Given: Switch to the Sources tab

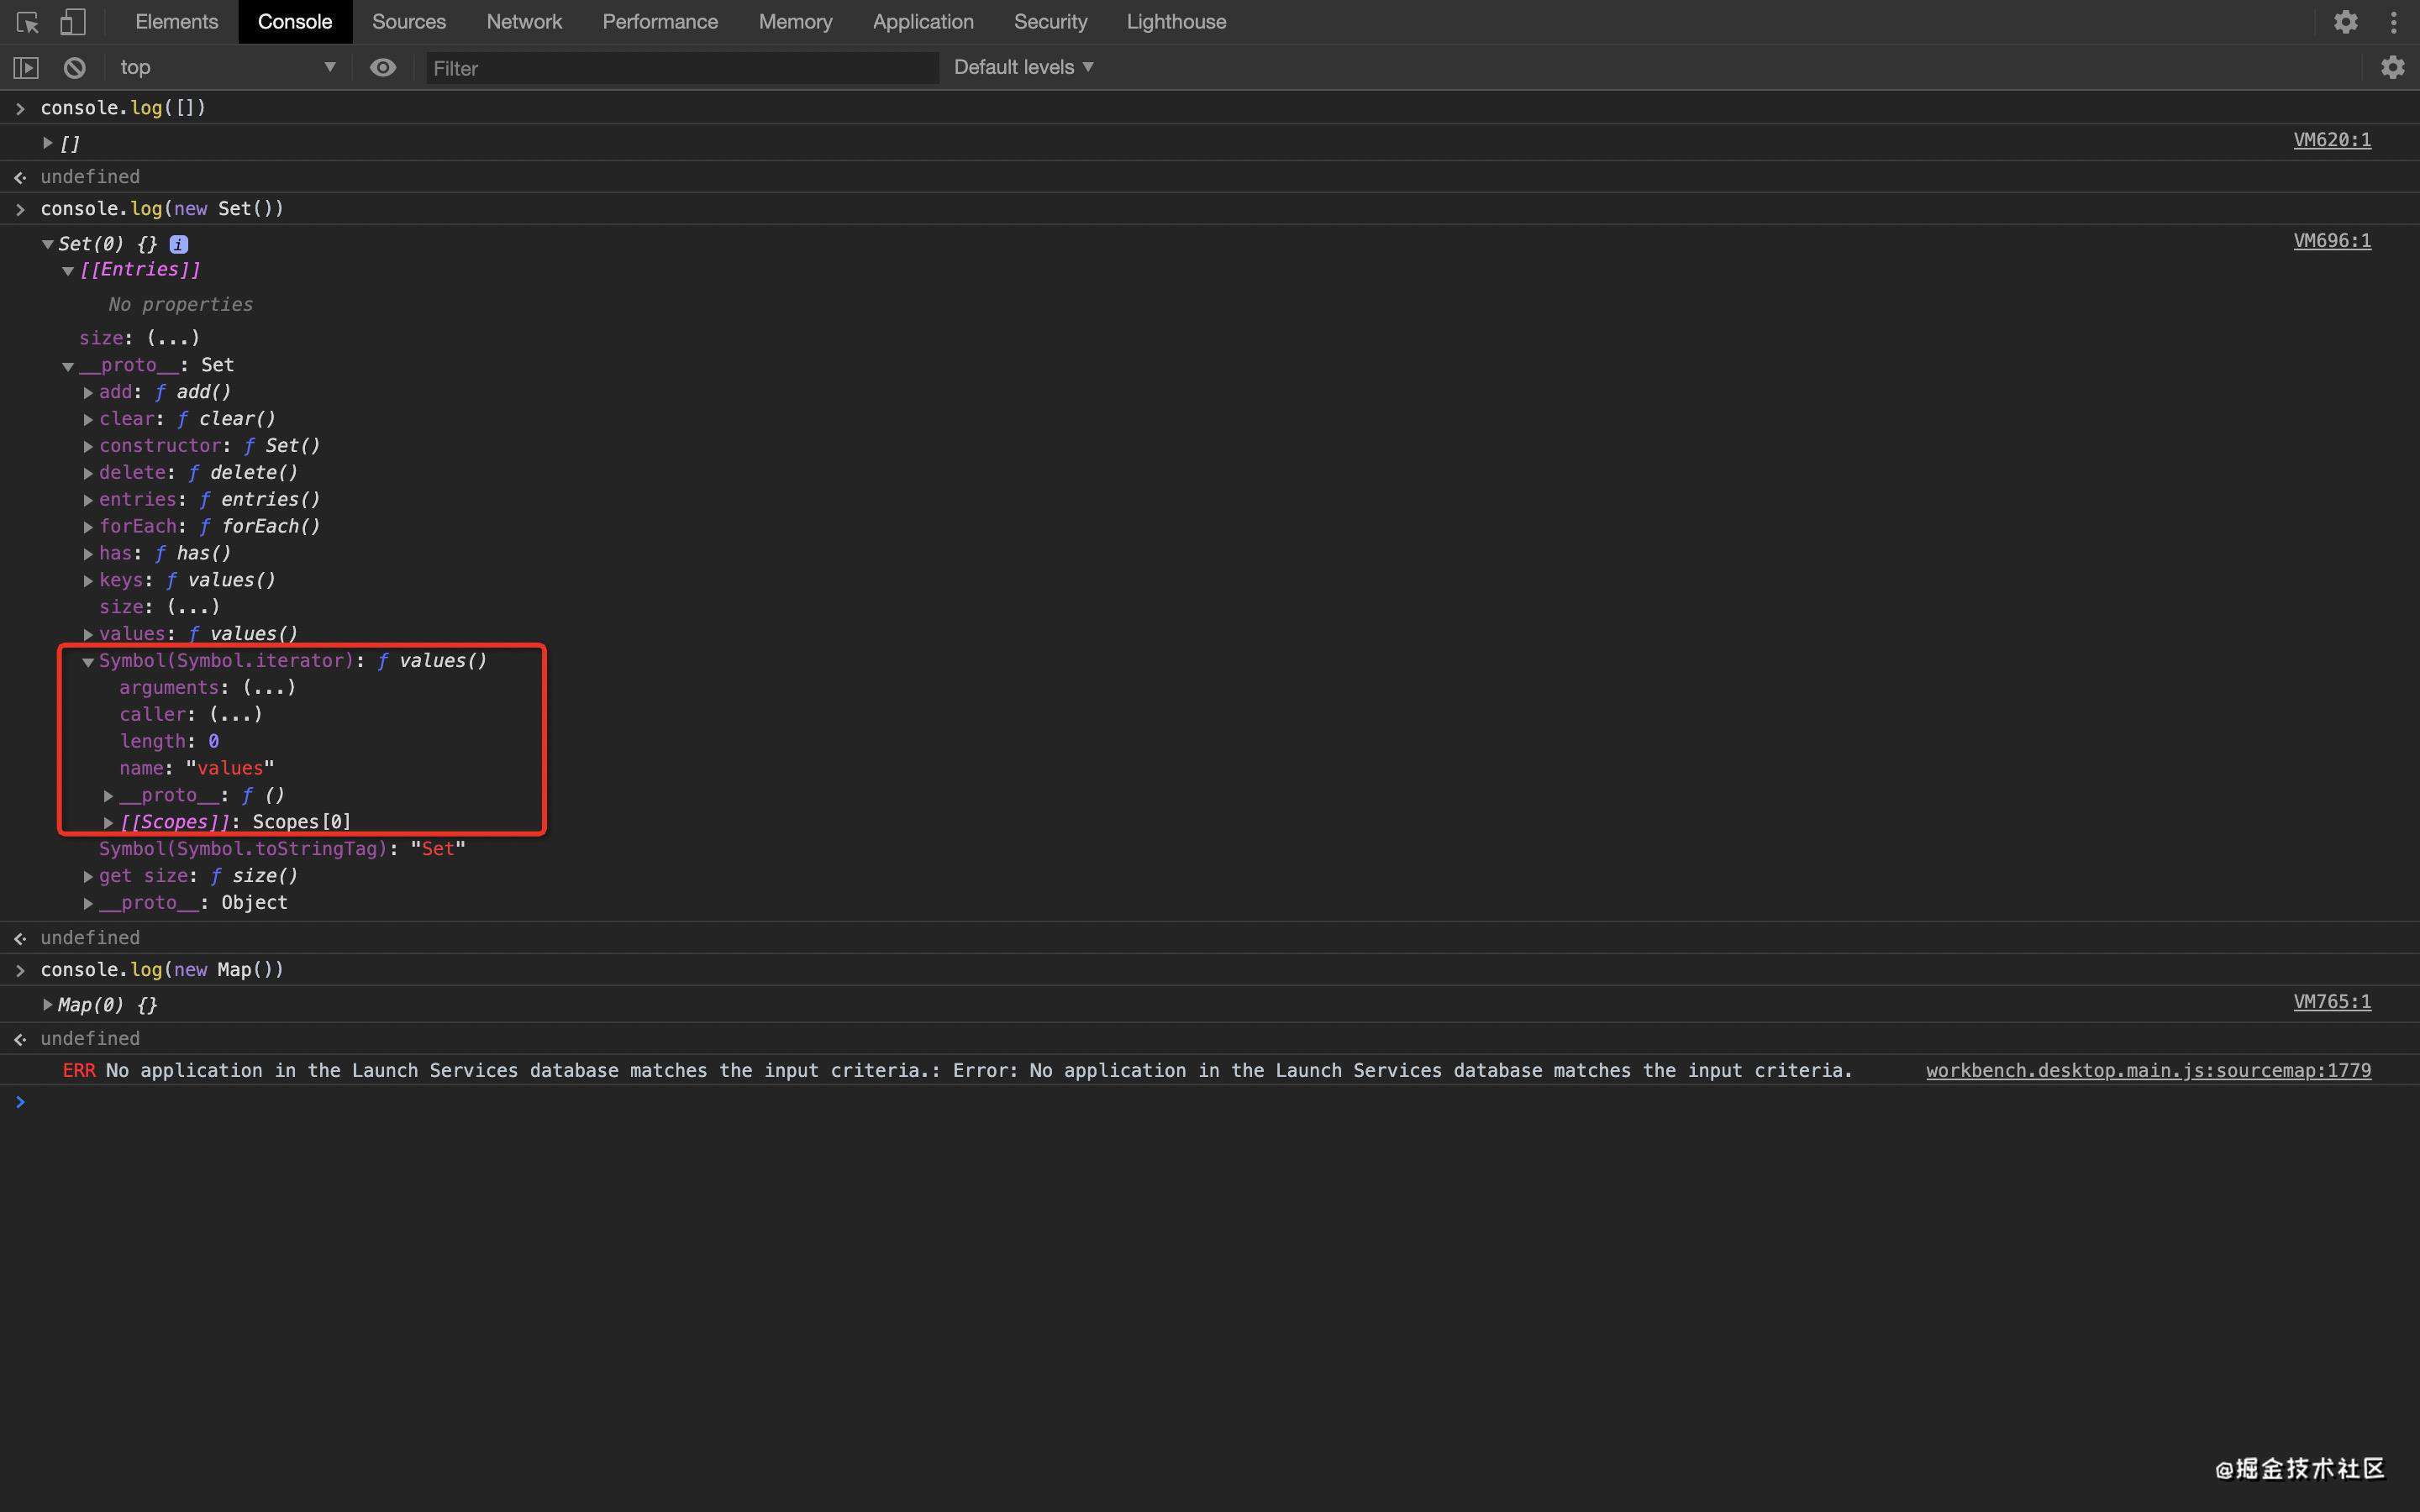Looking at the screenshot, I should (x=409, y=21).
